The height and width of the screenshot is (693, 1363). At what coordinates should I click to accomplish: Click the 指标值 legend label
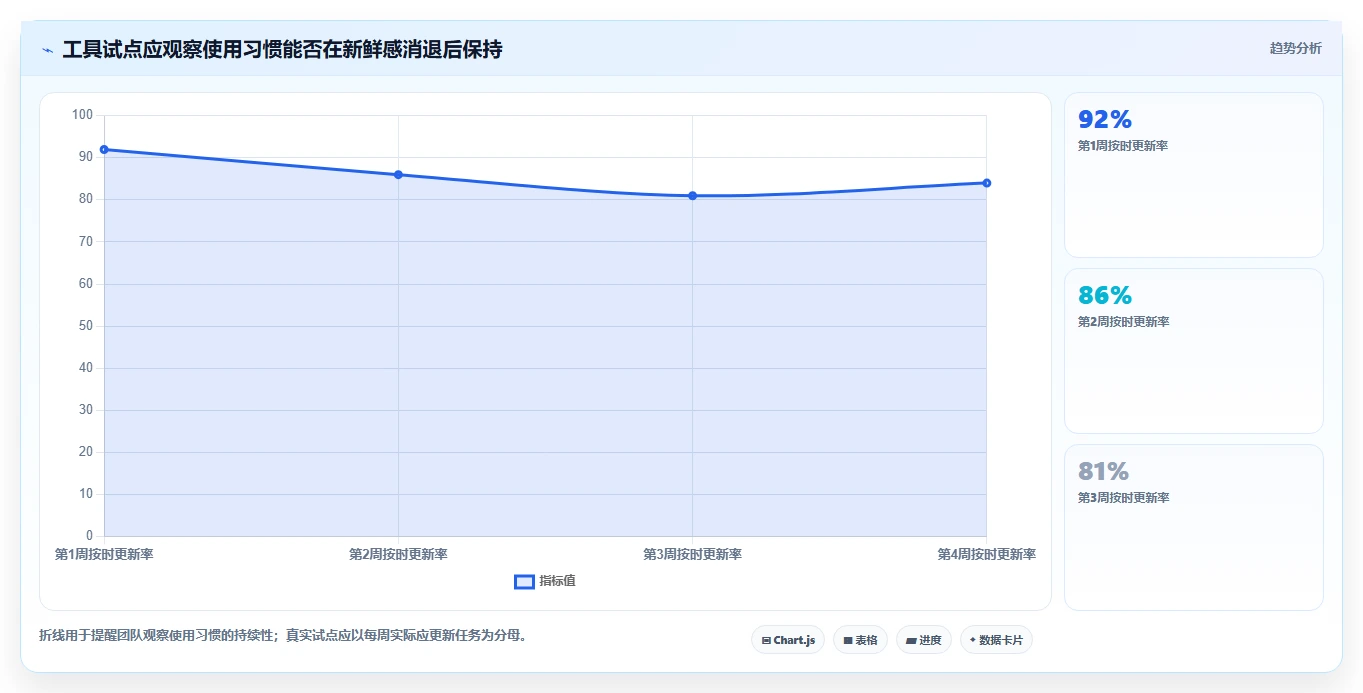tap(557, 581)
